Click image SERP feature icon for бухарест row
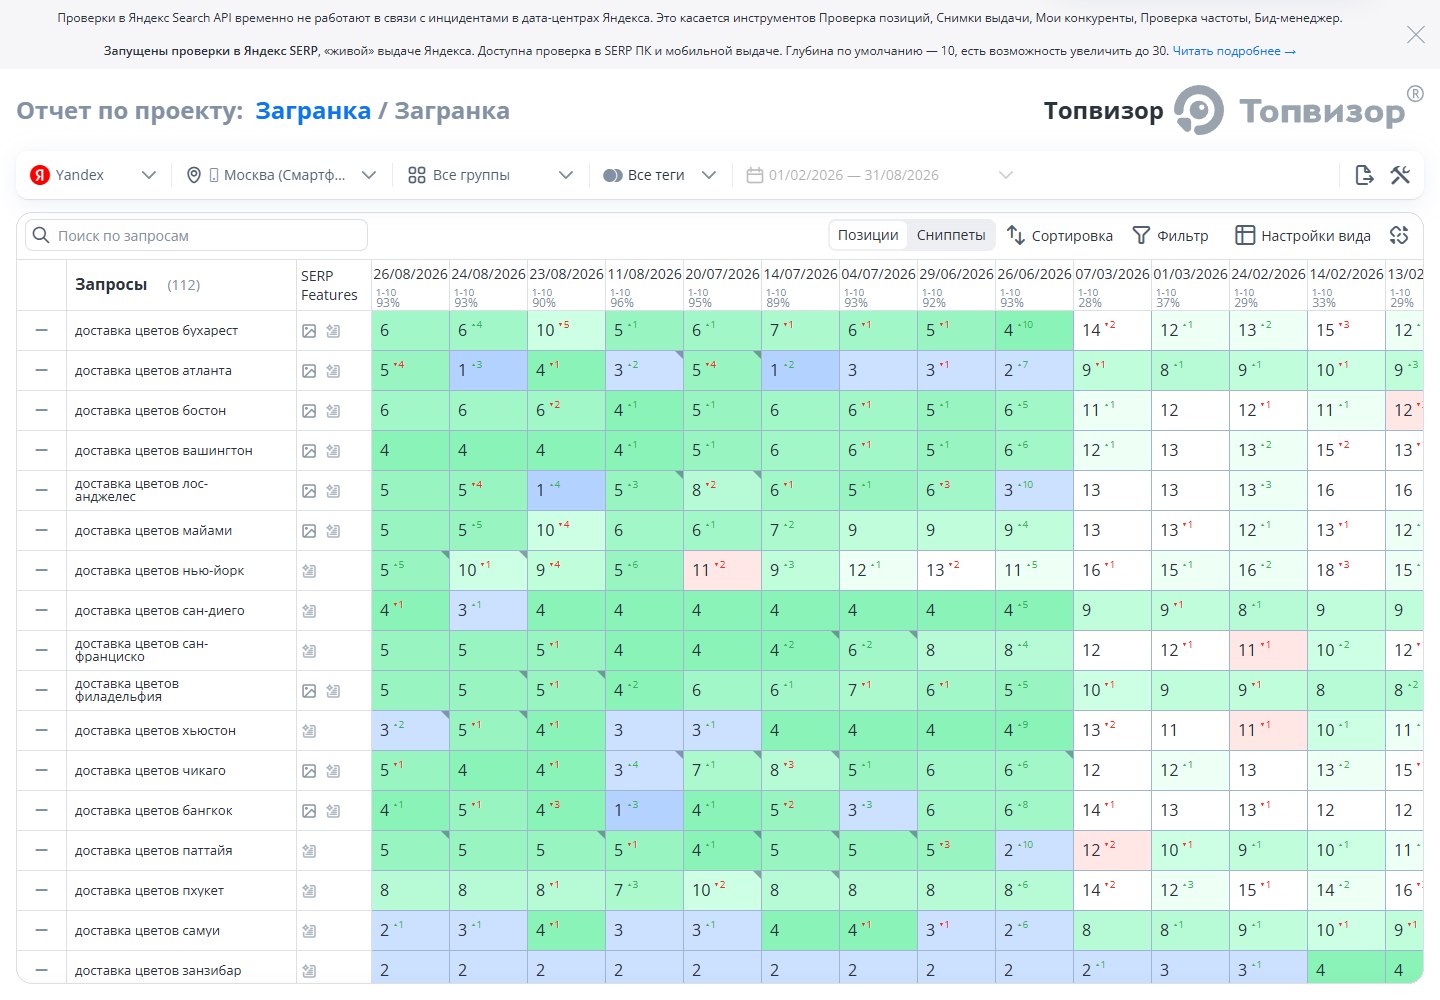1440x1000 pixels. 309,331
